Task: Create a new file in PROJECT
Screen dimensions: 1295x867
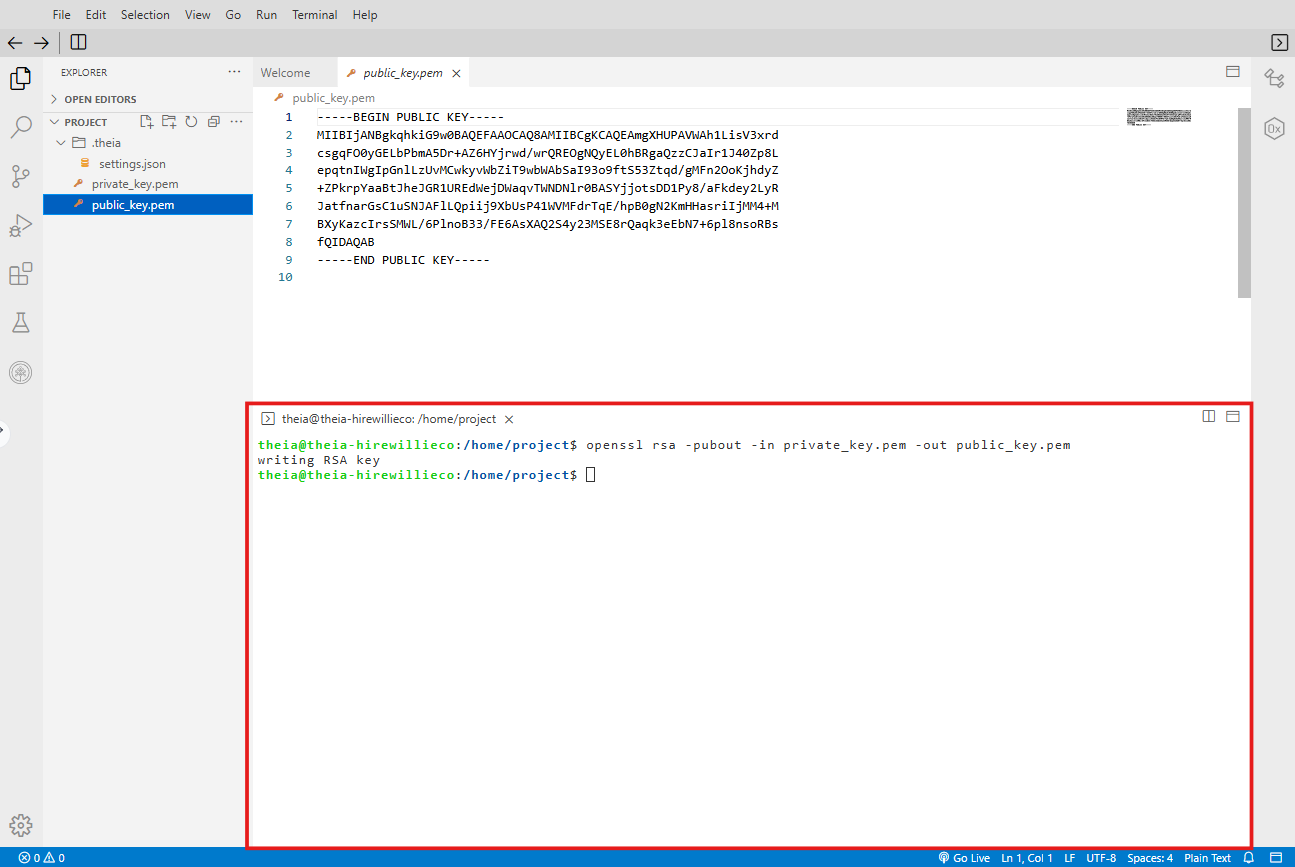Action: point(147,122)
